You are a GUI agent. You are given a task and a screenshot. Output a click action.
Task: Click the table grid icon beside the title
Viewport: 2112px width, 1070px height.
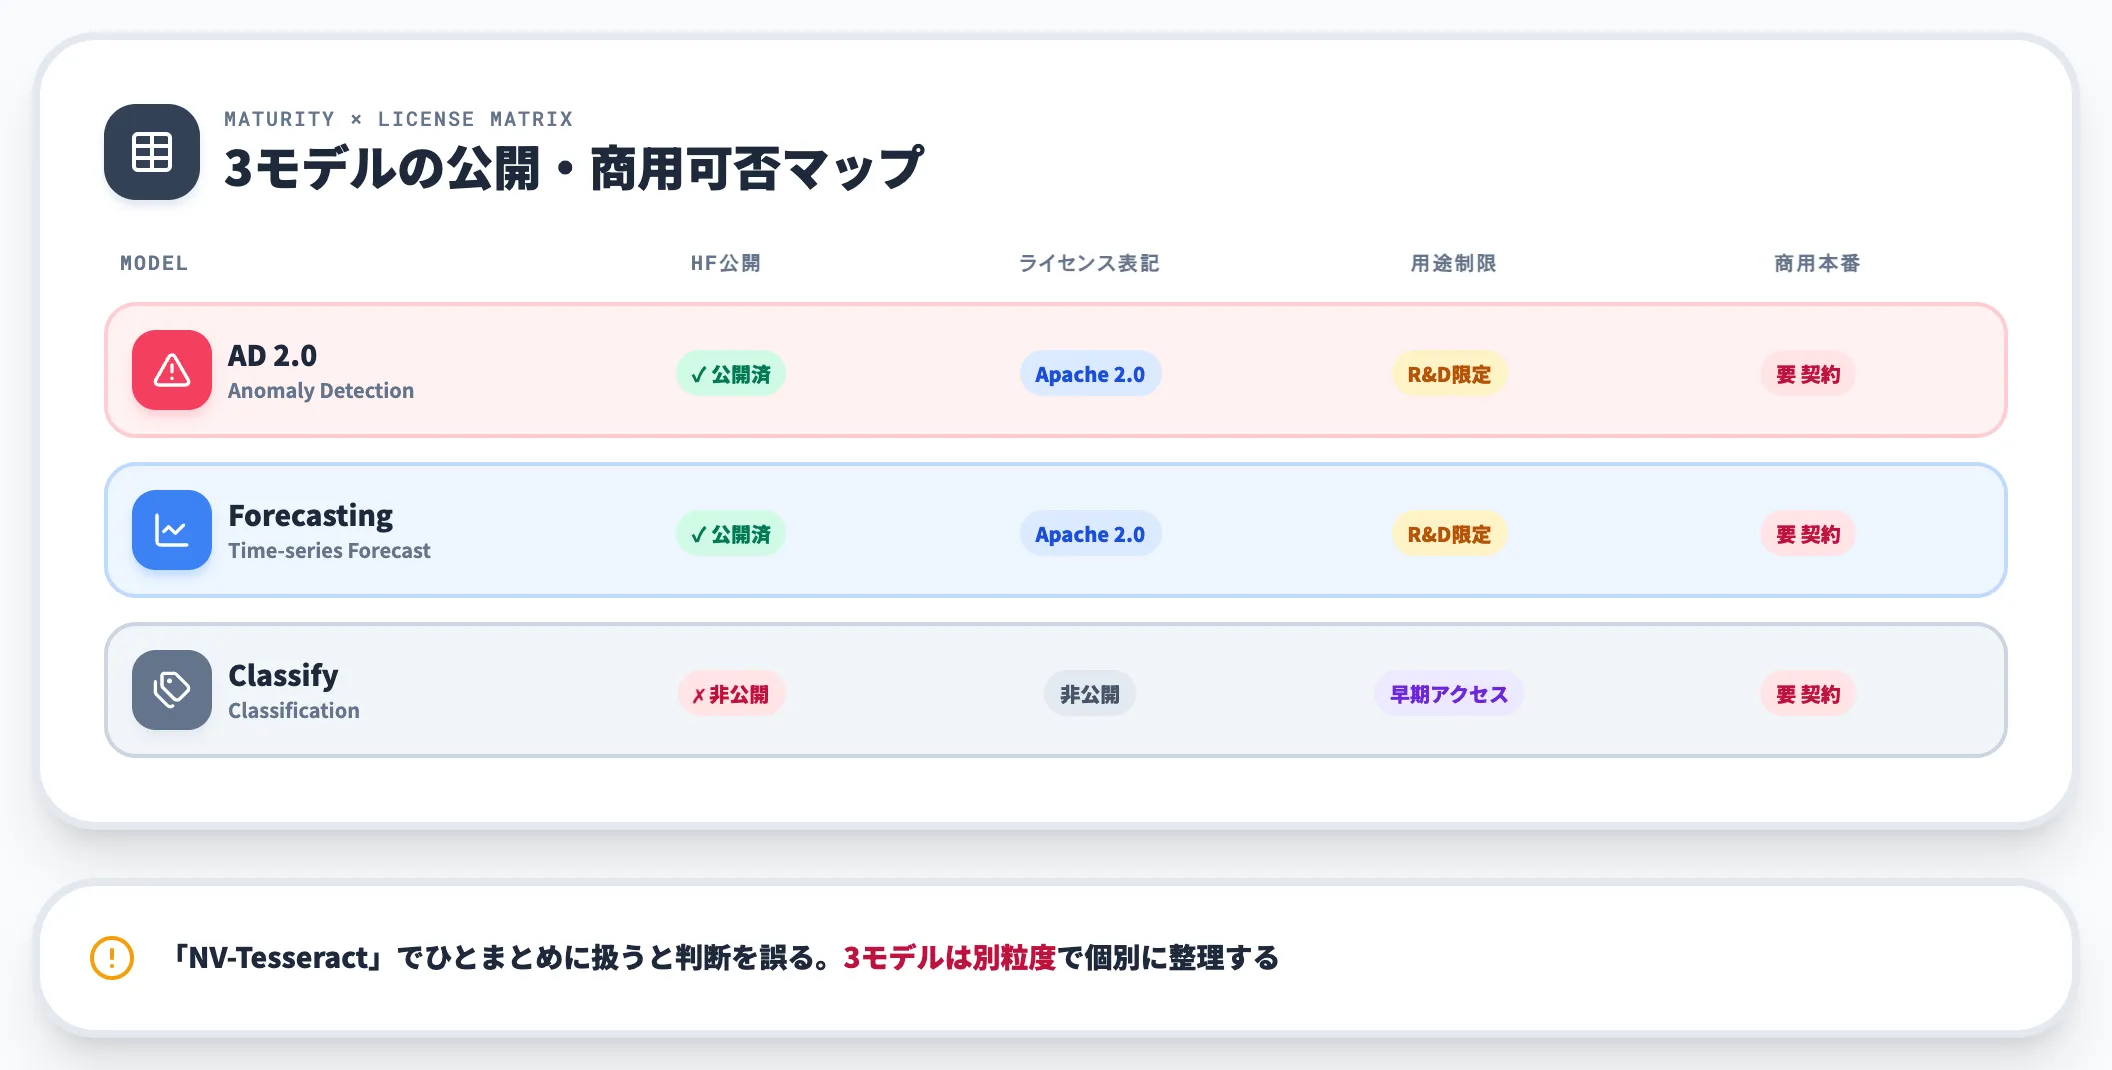152,152
